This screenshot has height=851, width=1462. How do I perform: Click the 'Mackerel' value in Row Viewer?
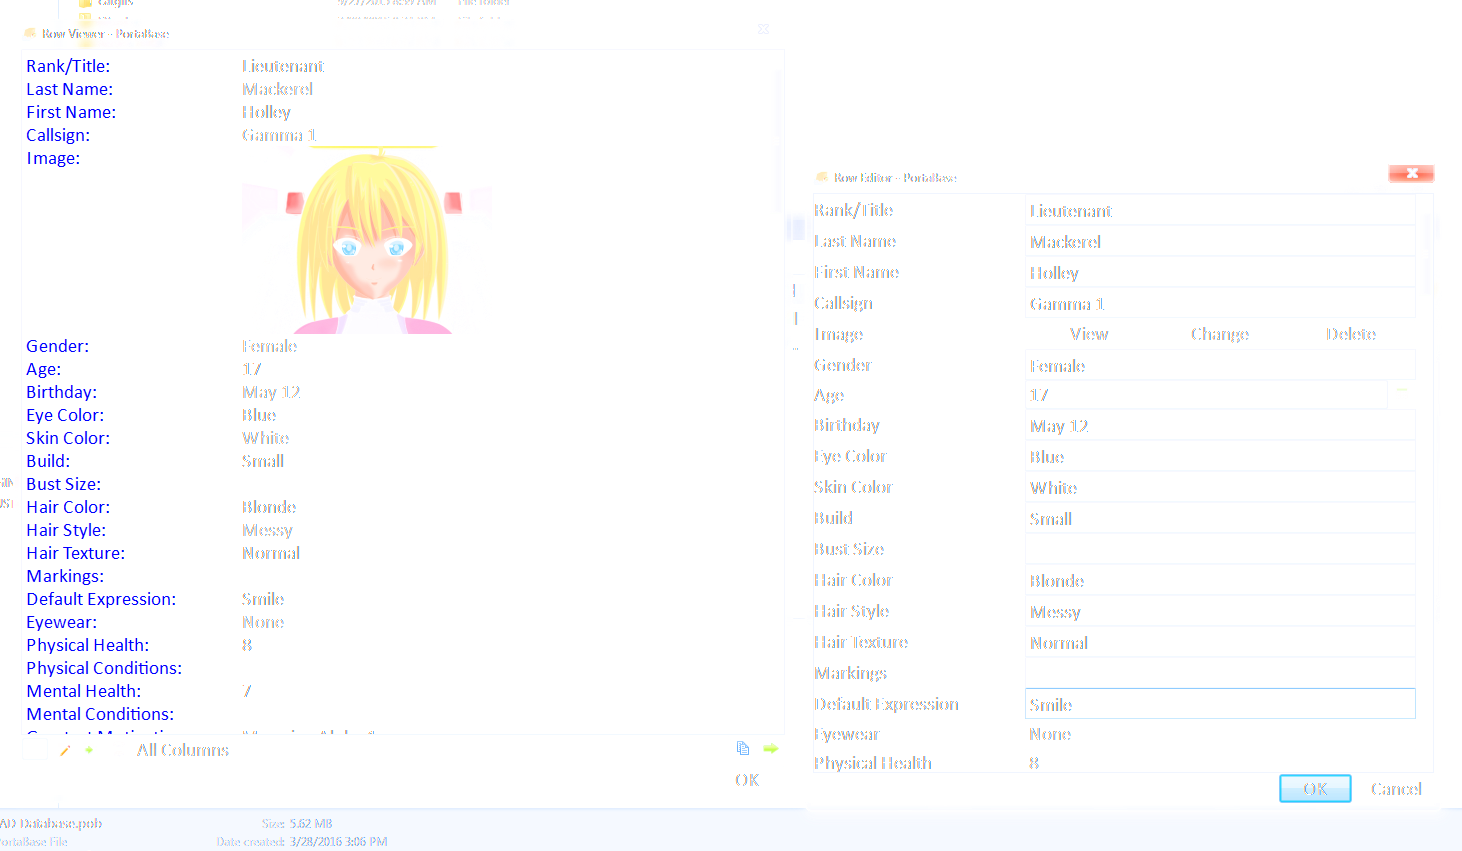[x=277, y=89]
